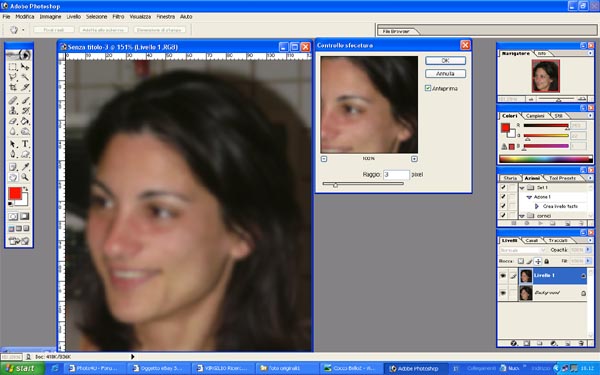Screen dimensions: 600x375
Task: Select the Lasso tool
Action: [13, 77]
